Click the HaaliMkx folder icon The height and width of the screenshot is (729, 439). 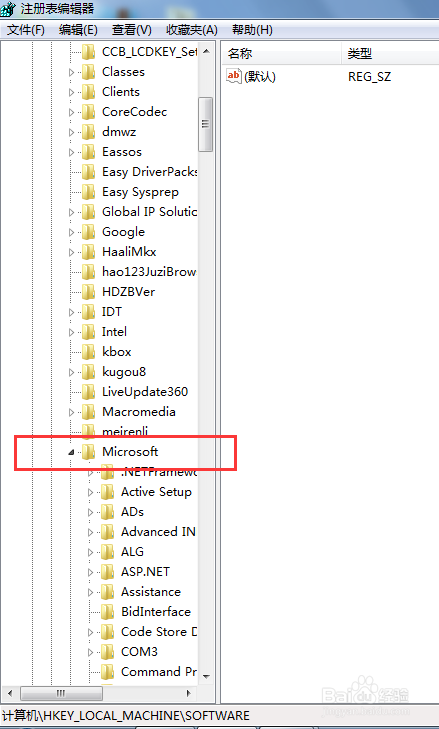88,252
